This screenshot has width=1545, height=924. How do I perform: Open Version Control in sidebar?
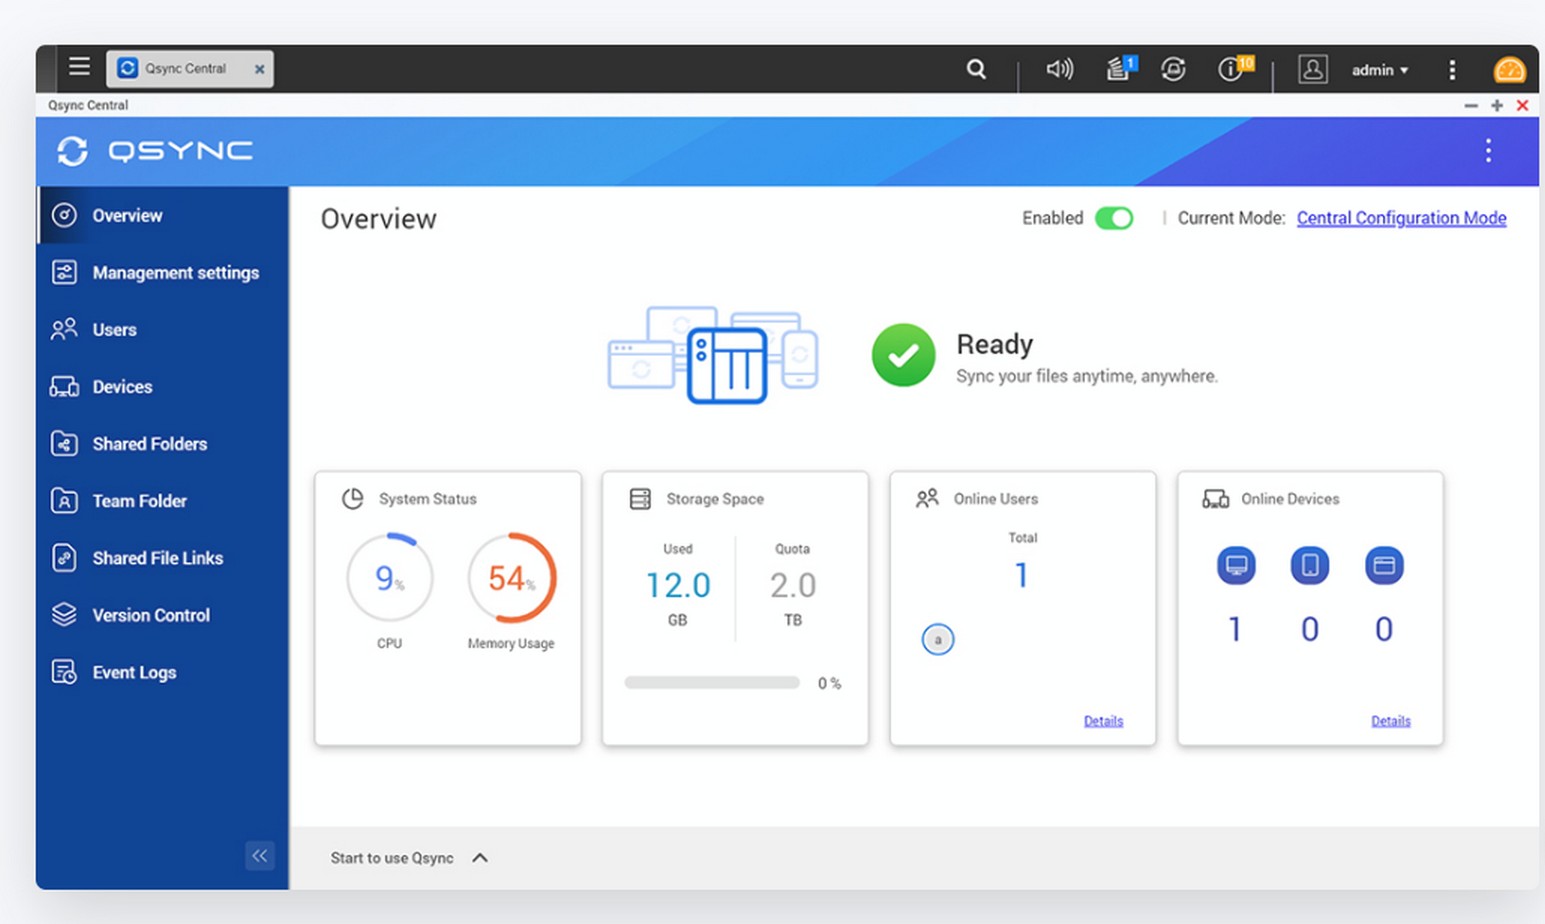[x=163, y=614]
